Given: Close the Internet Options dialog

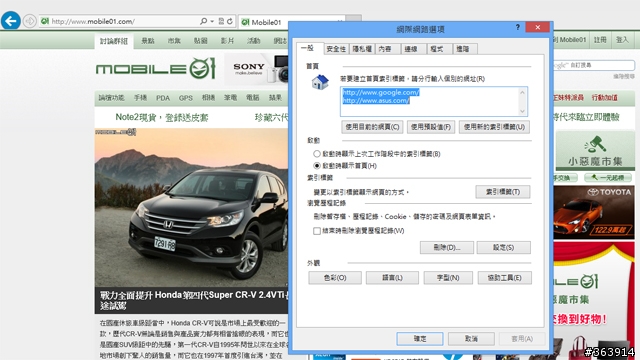Looking at the screenshot, I should click(x=538, y=27).
